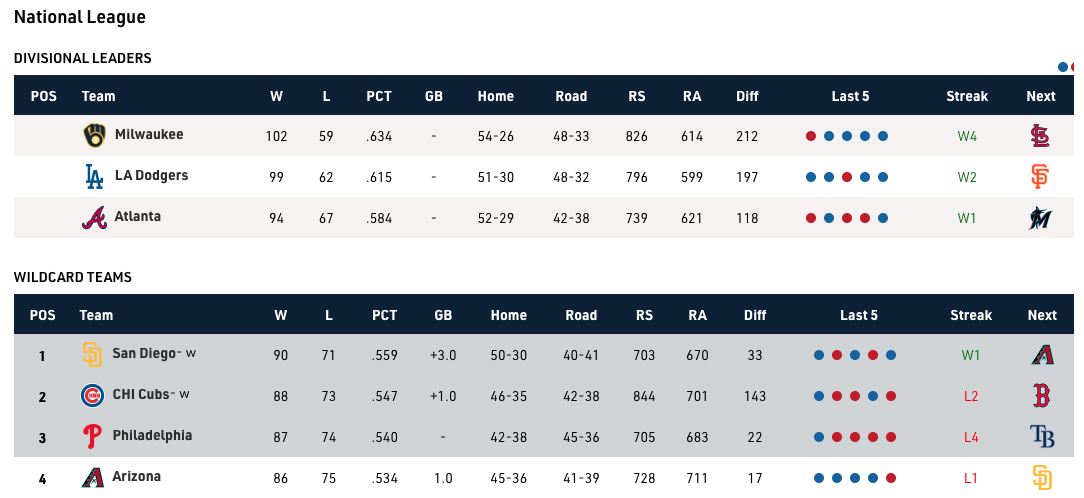Click the Chicago Cubs logo
The height and width of the screenshot is (498, 1084).
(93, 396)
